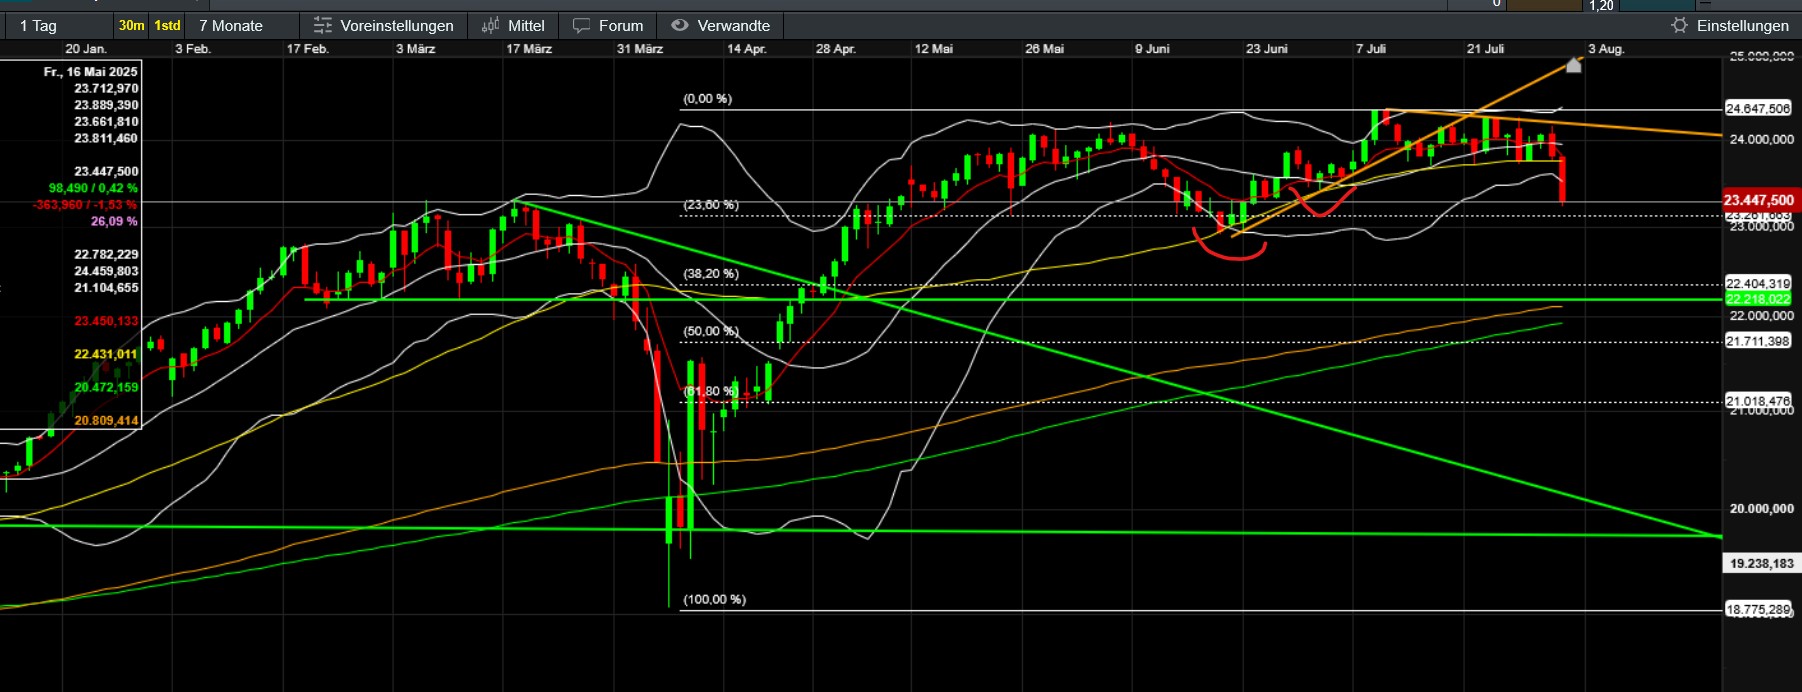Click the 17 März date axis label

point(529,48)
